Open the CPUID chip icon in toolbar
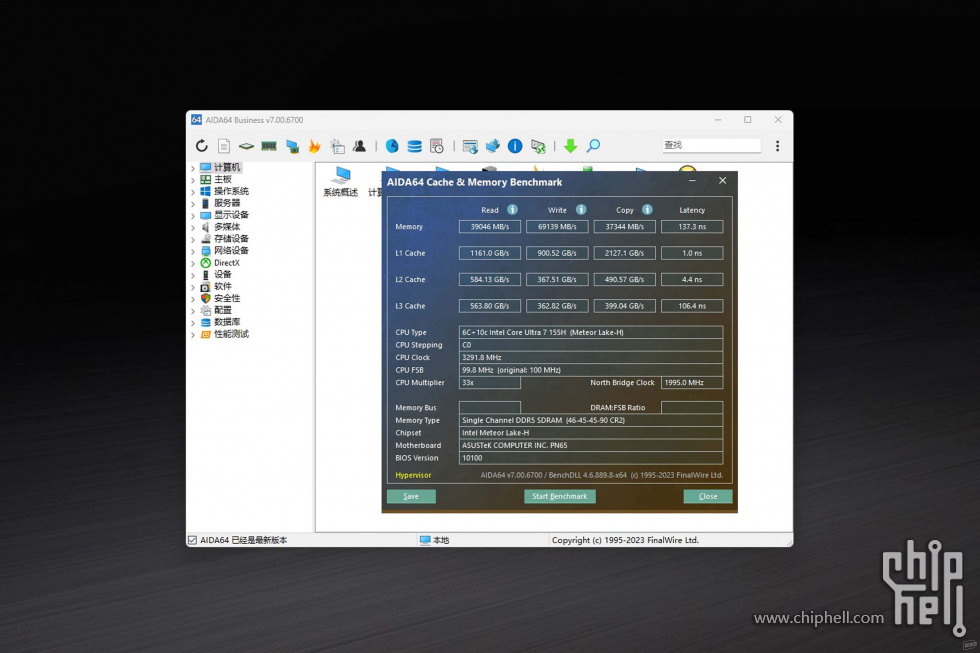This screenshot has width=980, height=653. 246,146
